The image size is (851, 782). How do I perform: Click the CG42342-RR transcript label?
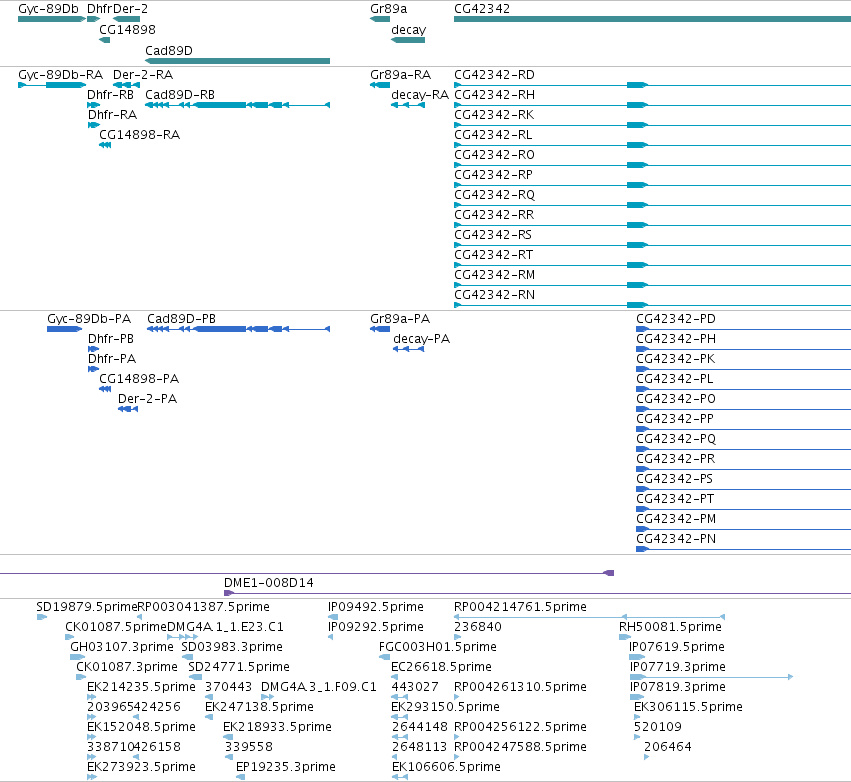[494, 214]
